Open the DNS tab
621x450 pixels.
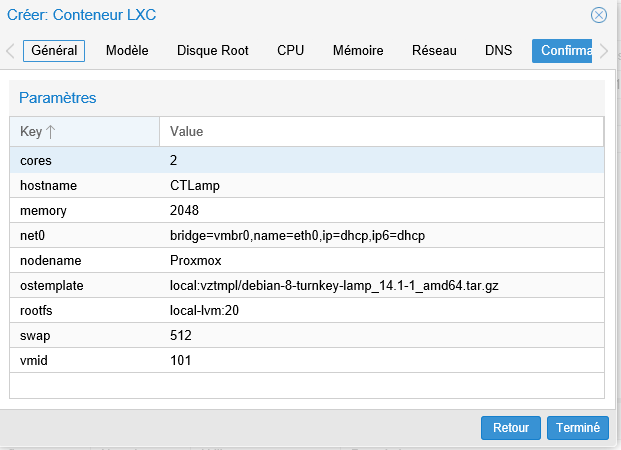[x=499, y=51]
